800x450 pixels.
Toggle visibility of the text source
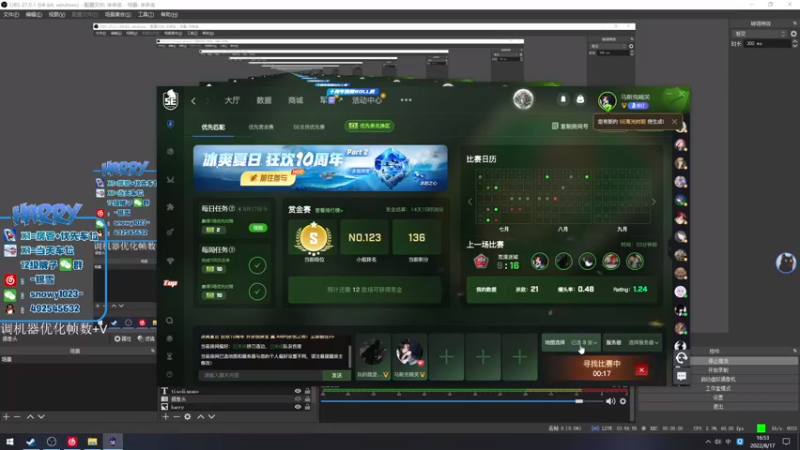tap(298, 391)
